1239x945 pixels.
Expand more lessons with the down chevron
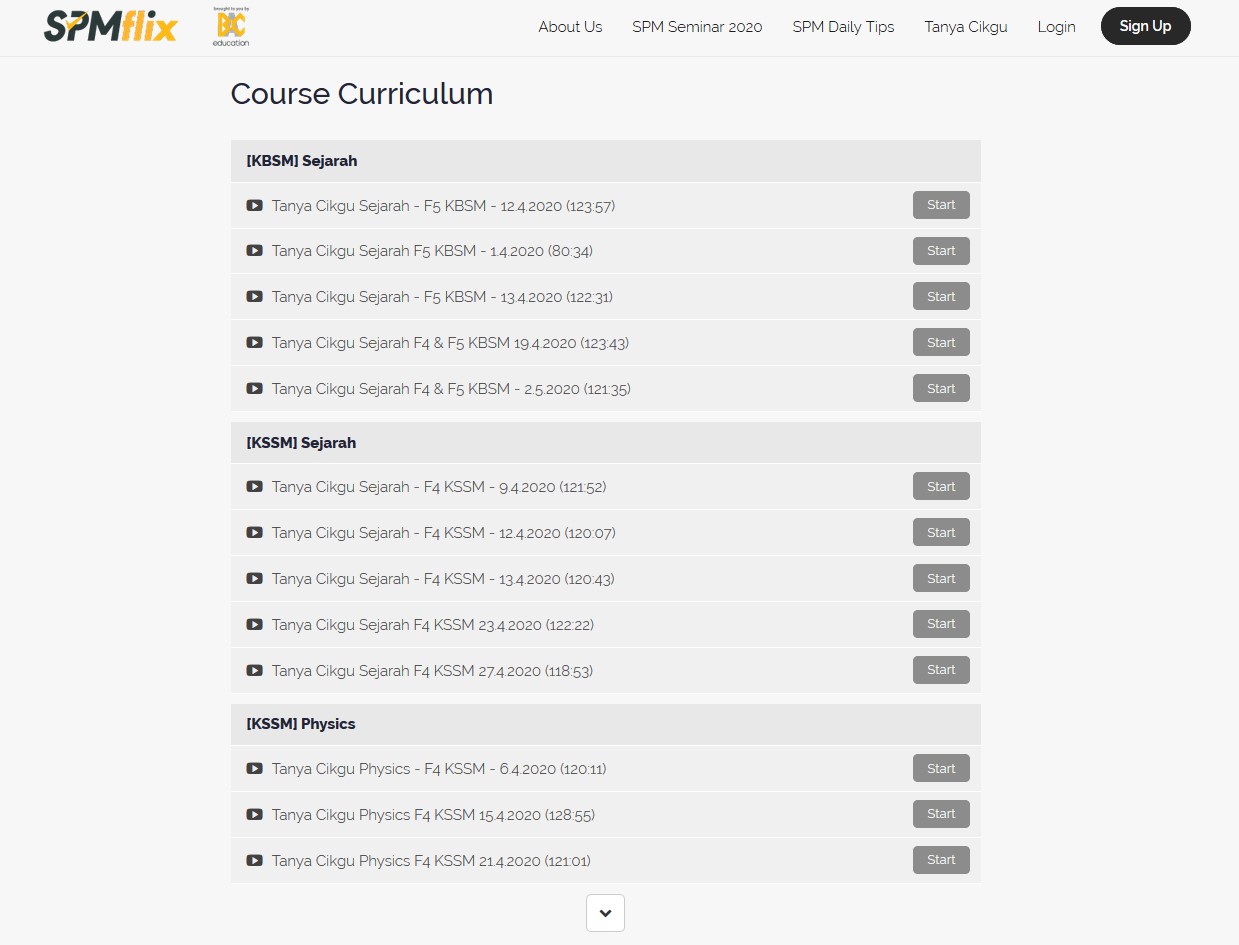(605, 913)
